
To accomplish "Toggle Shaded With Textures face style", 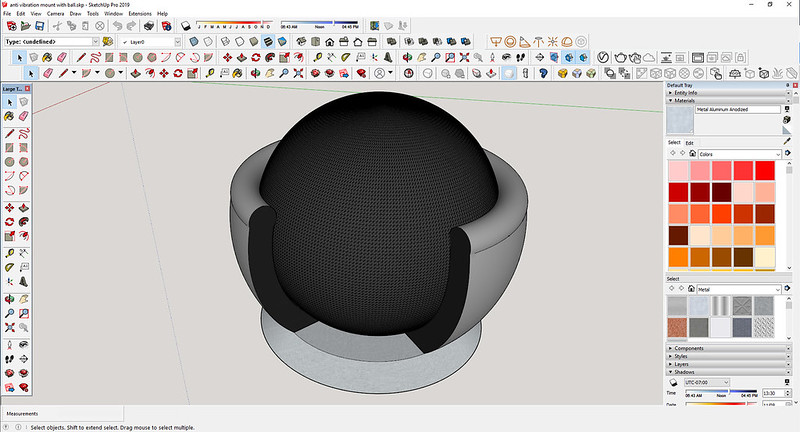I will pyautogui.click(x=268, y=41).
